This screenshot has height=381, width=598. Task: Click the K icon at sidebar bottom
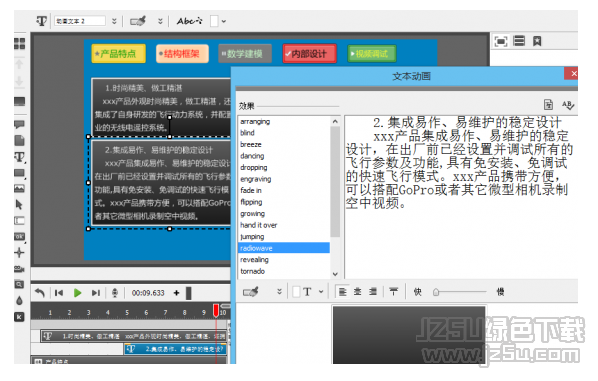click(19, 317)
